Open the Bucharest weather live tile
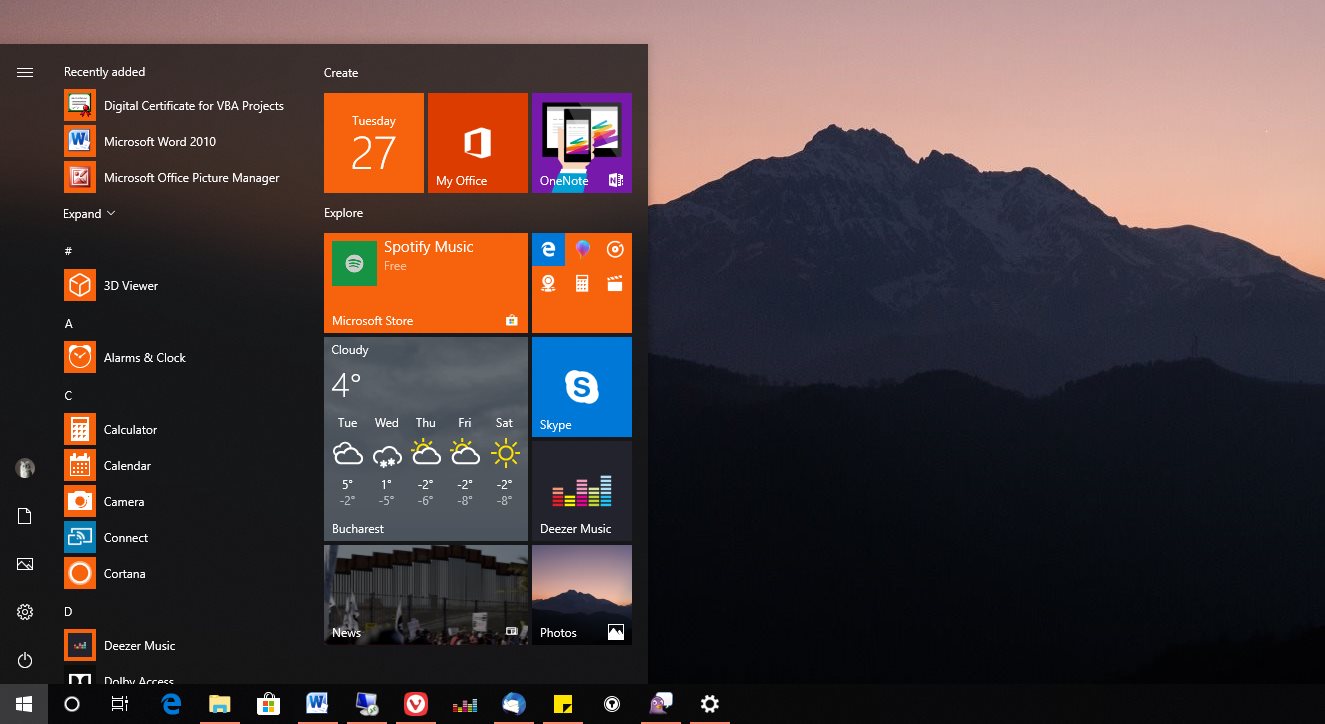1325x724 pixels. point(425,440)
